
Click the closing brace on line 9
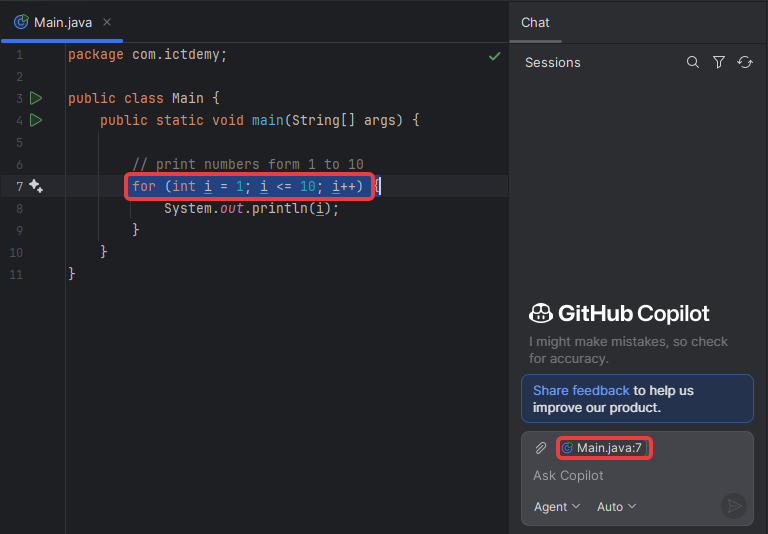point(136,229)
